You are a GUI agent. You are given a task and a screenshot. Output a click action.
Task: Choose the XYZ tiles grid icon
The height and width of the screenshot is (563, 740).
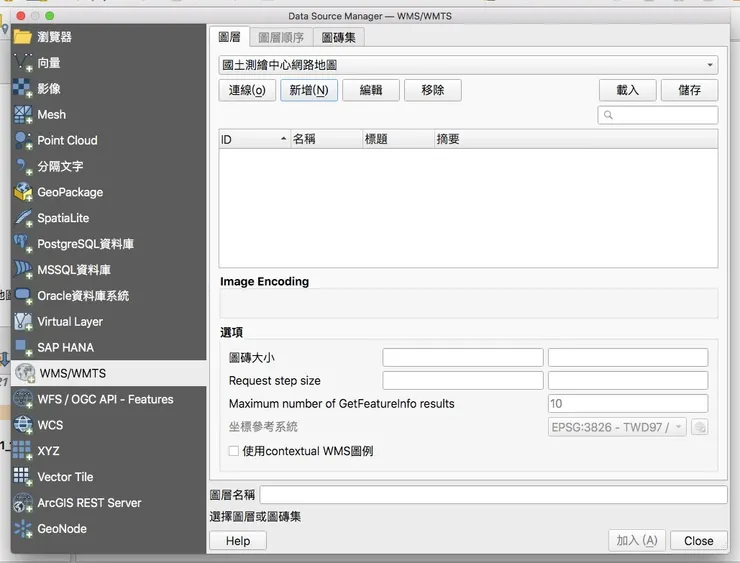(23, 451)
